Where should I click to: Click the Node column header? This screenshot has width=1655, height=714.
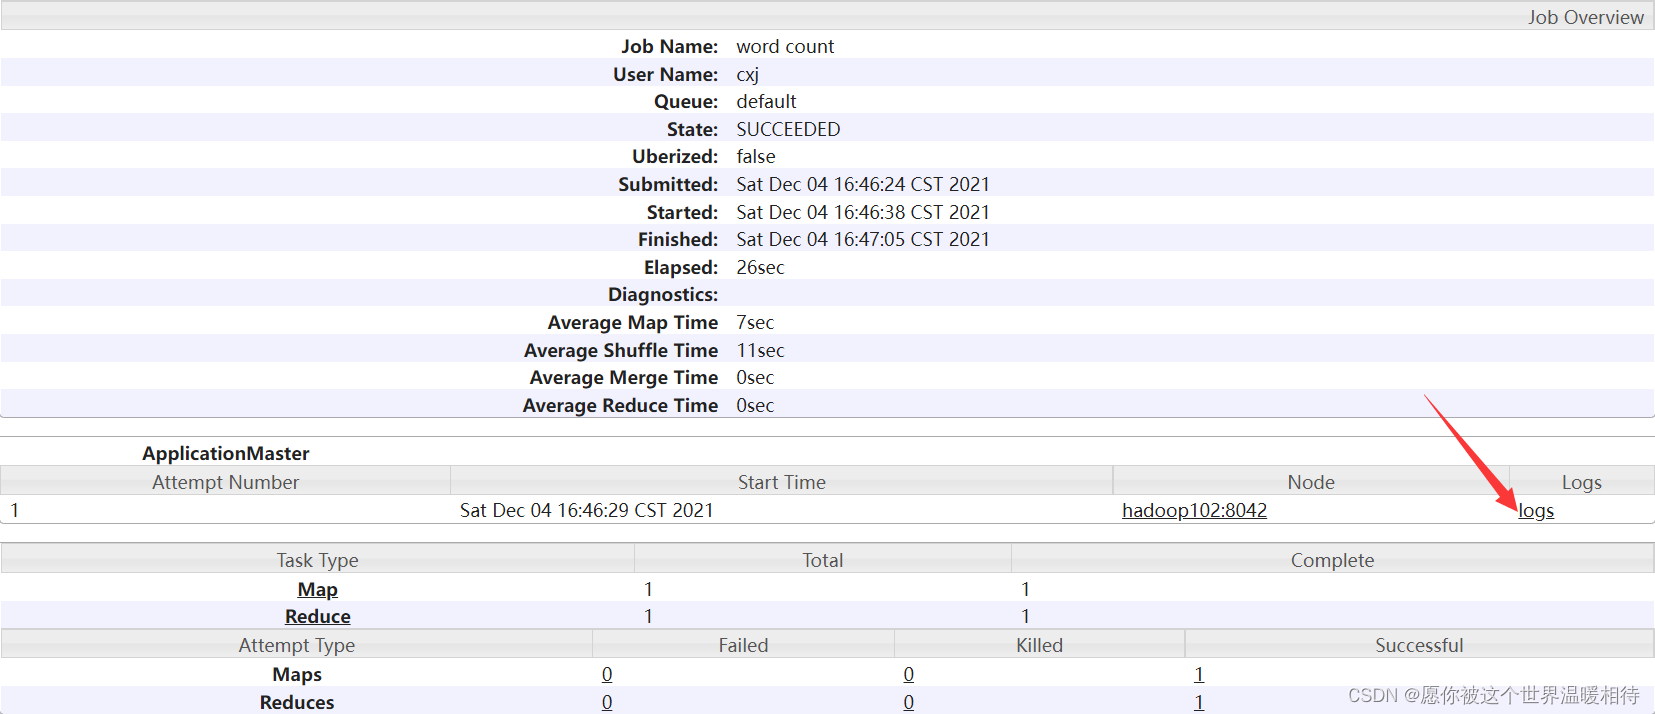[x=1311, y=483]
